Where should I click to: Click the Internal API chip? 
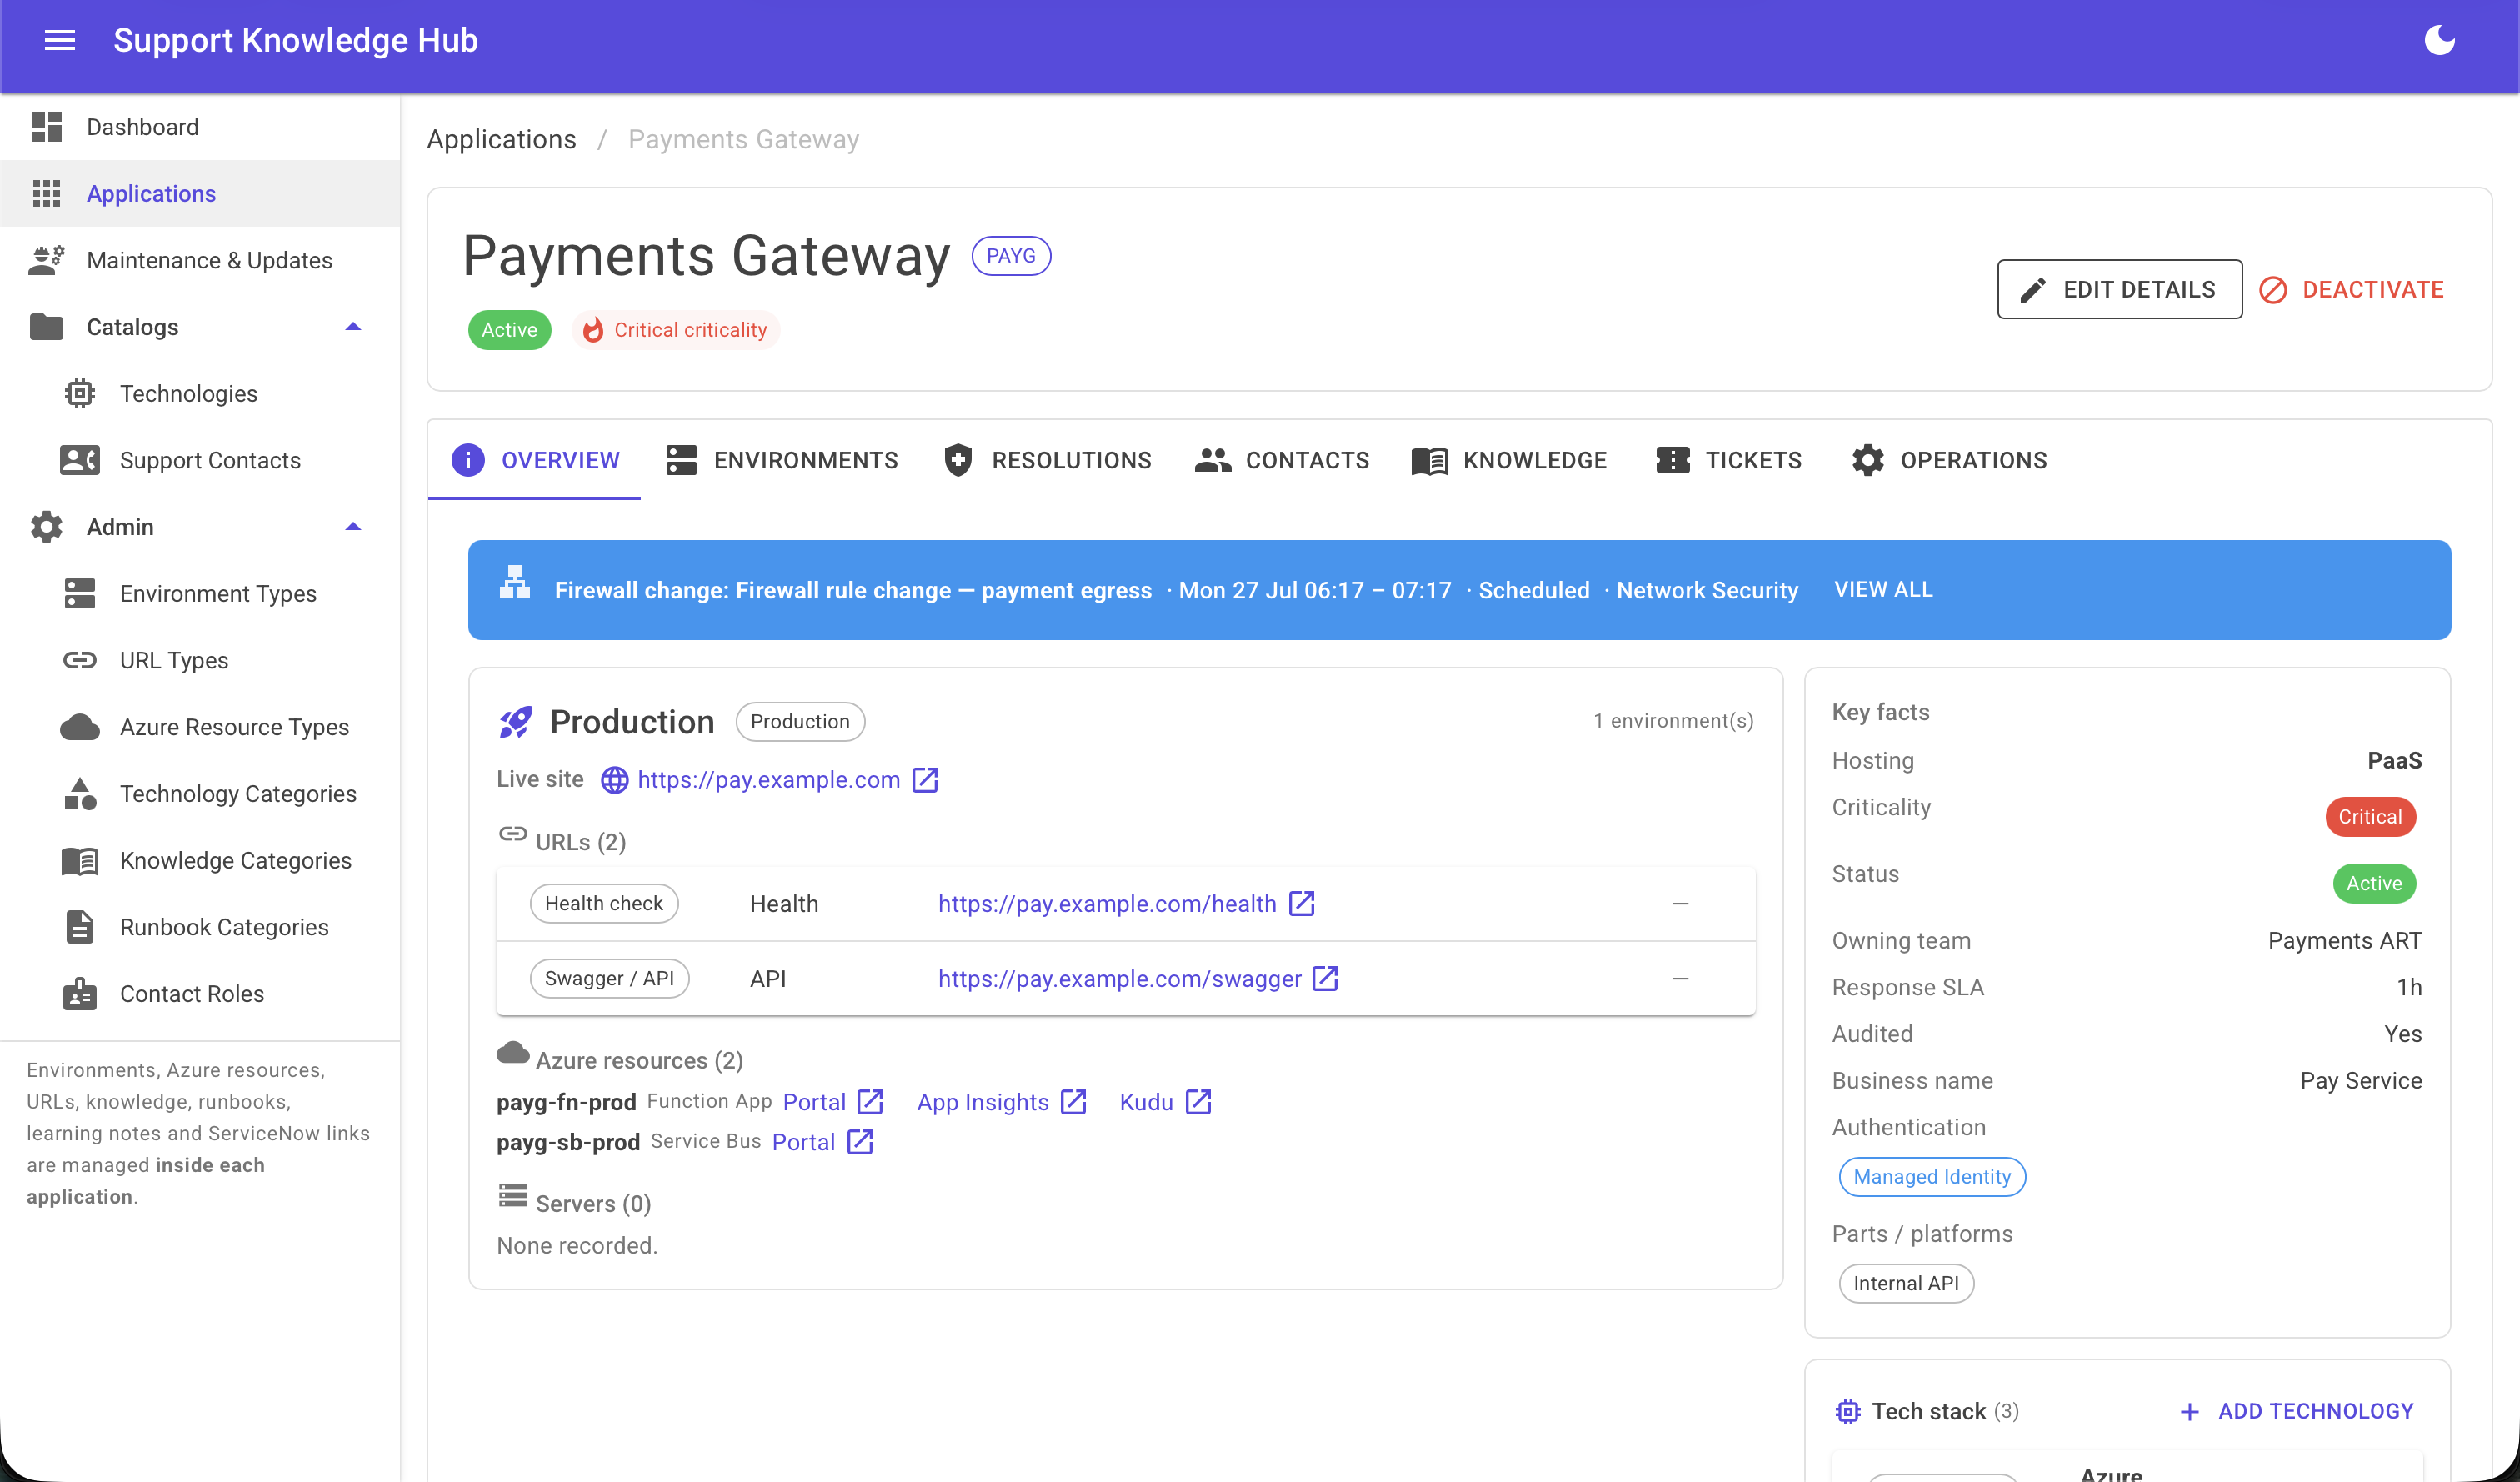coord(1906,1283)
